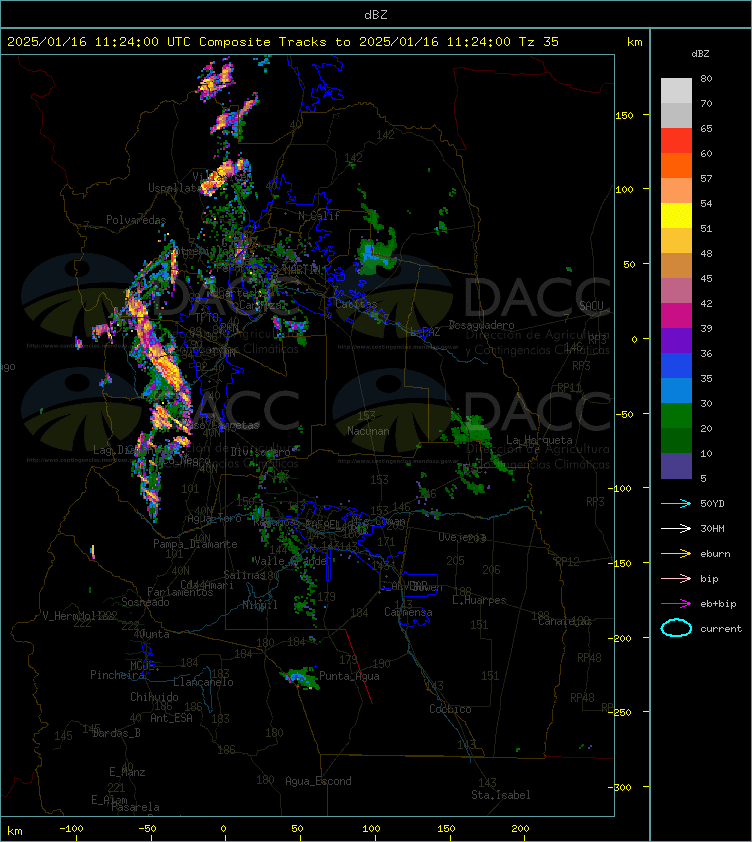752x842 pixels.
Task: Click the 'Tz 35' value in the header
Action: [539, 42]
